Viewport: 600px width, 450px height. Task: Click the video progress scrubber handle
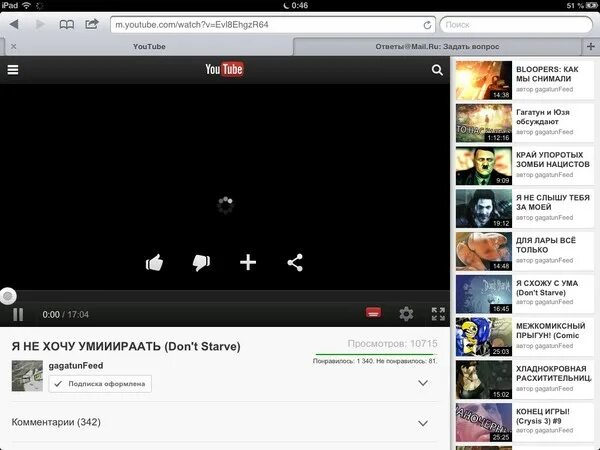point(8,296)
